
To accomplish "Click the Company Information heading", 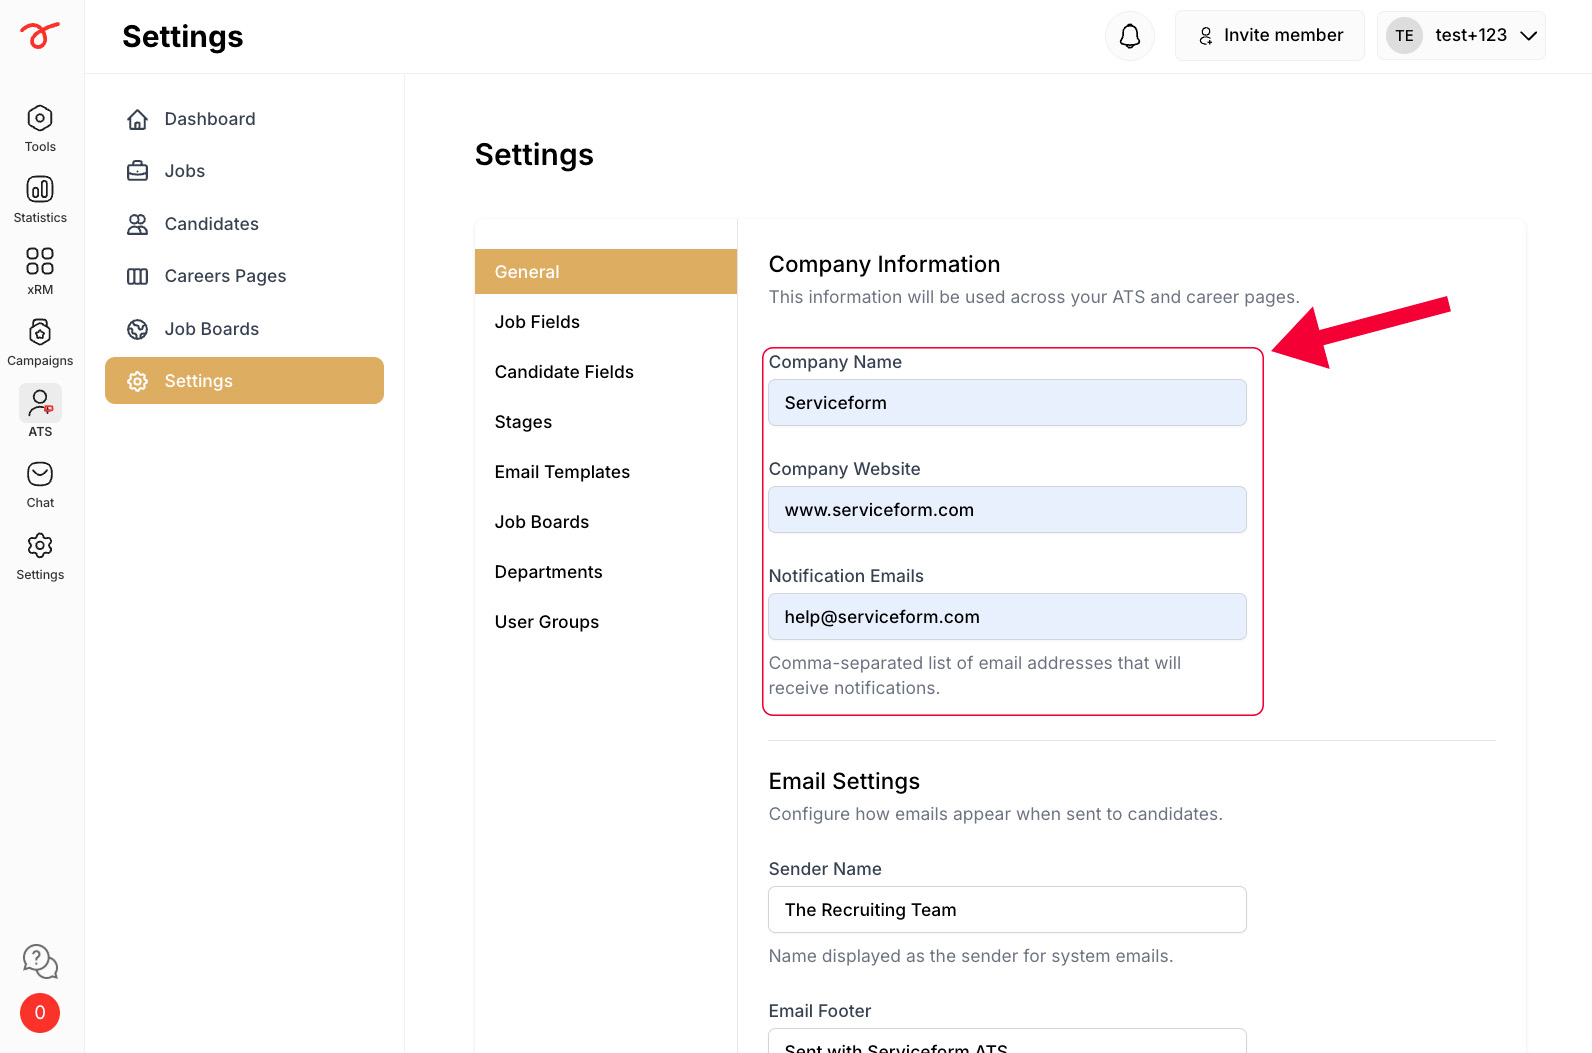I will click(x=884, y=264).
